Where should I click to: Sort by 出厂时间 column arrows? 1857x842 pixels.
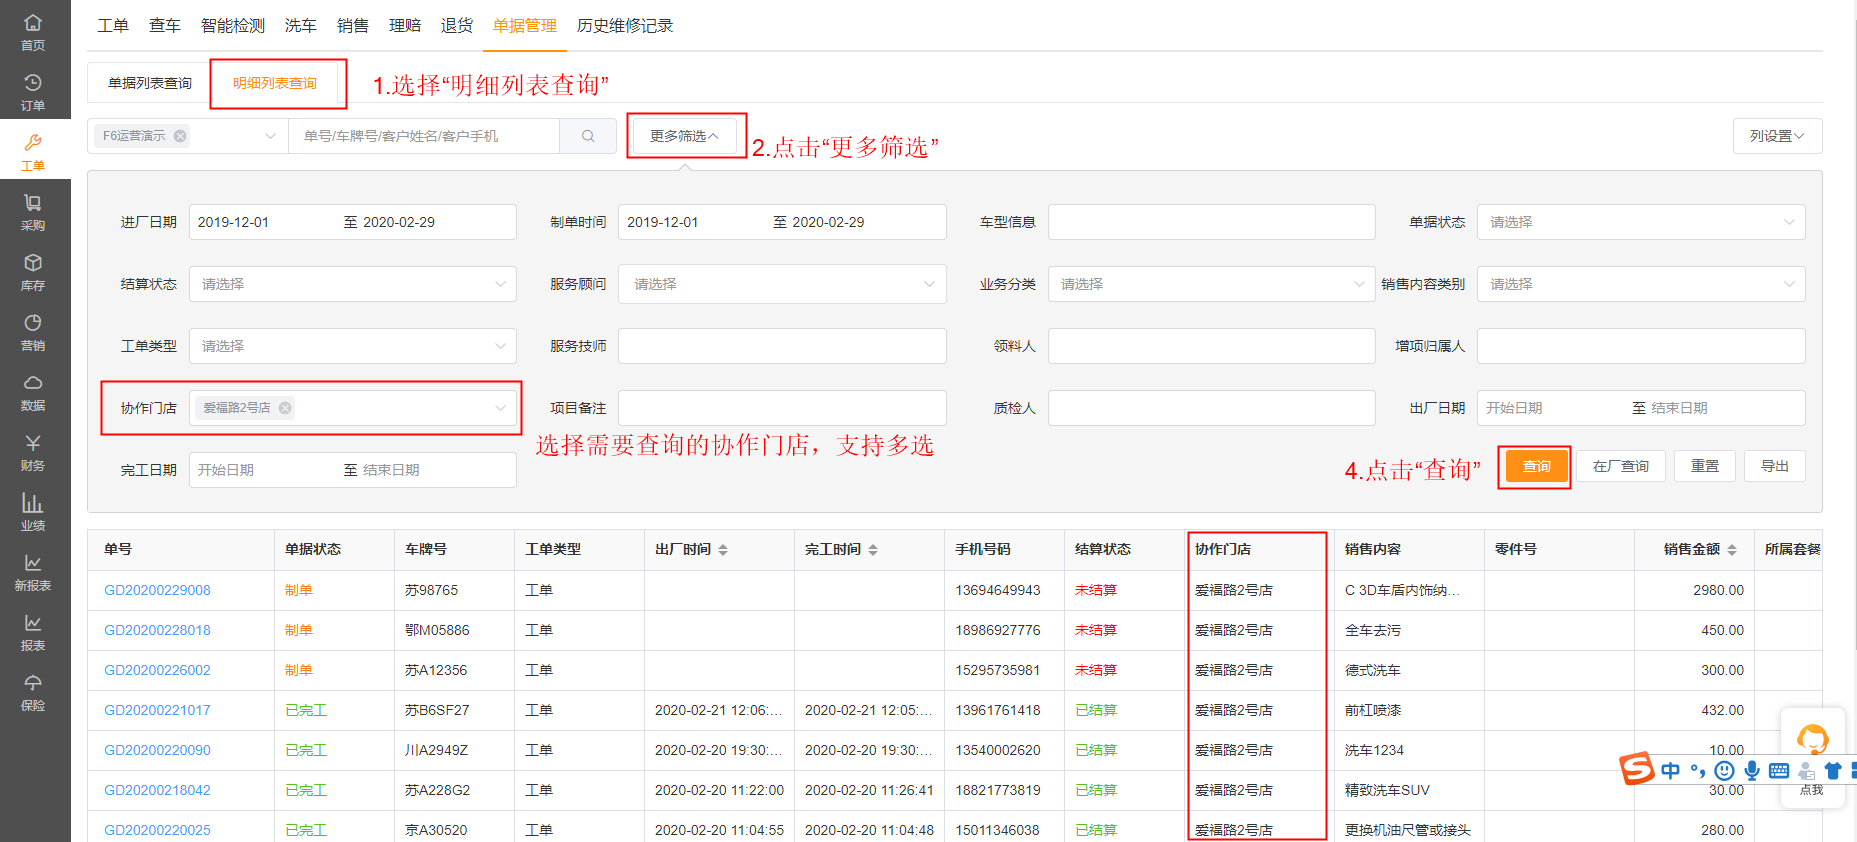[723, 550]
